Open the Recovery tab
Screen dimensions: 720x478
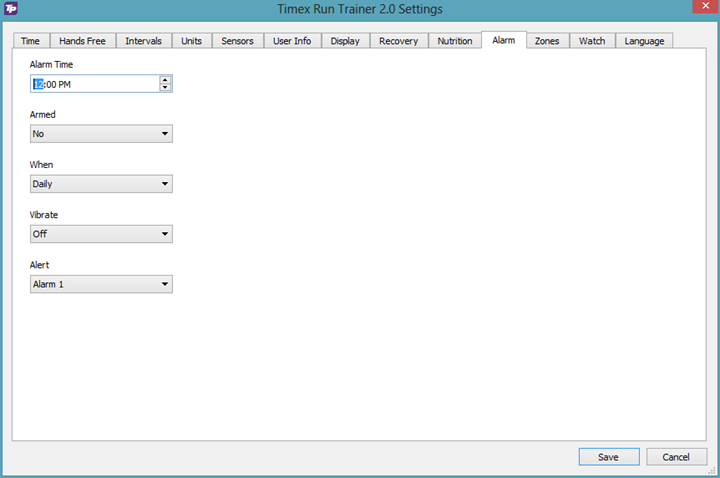398,41
